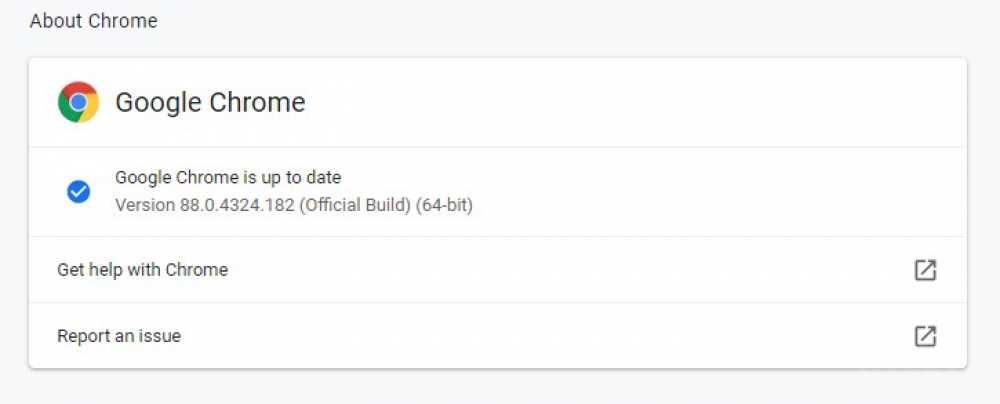Click gray page background below the card

[497, 387]
